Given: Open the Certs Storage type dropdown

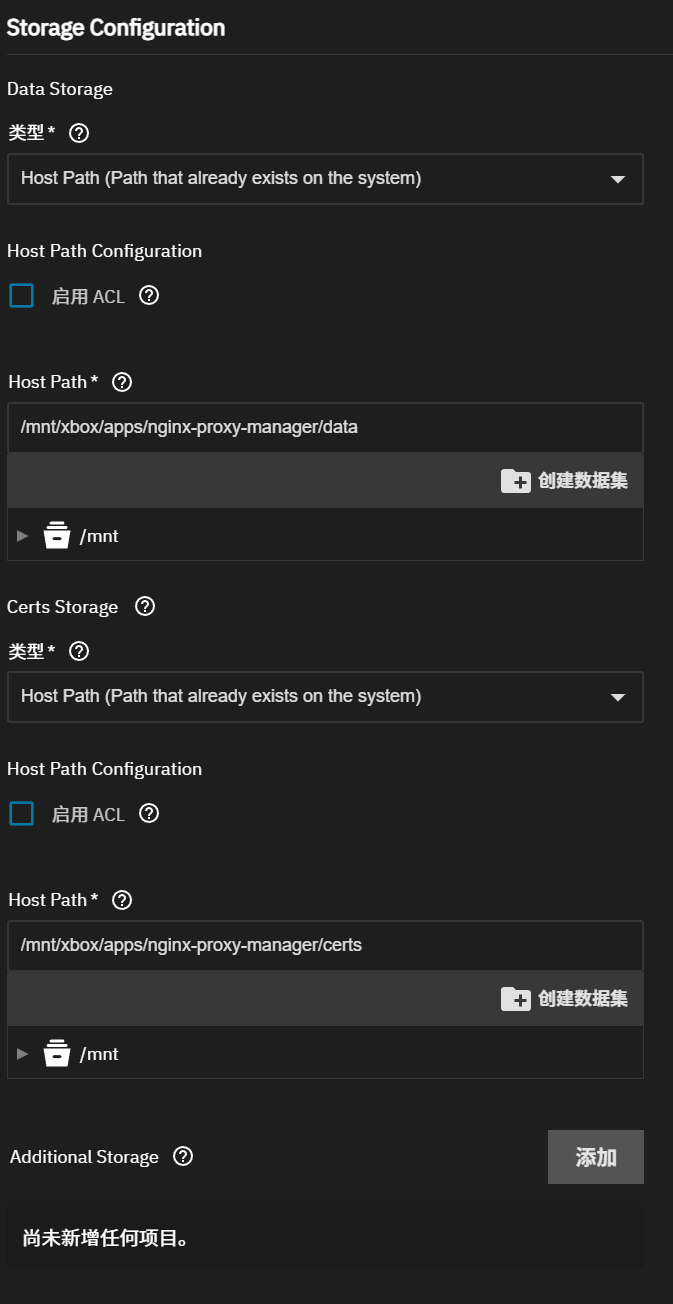Looking at the screenshot, I should click(x=325, y=697).
